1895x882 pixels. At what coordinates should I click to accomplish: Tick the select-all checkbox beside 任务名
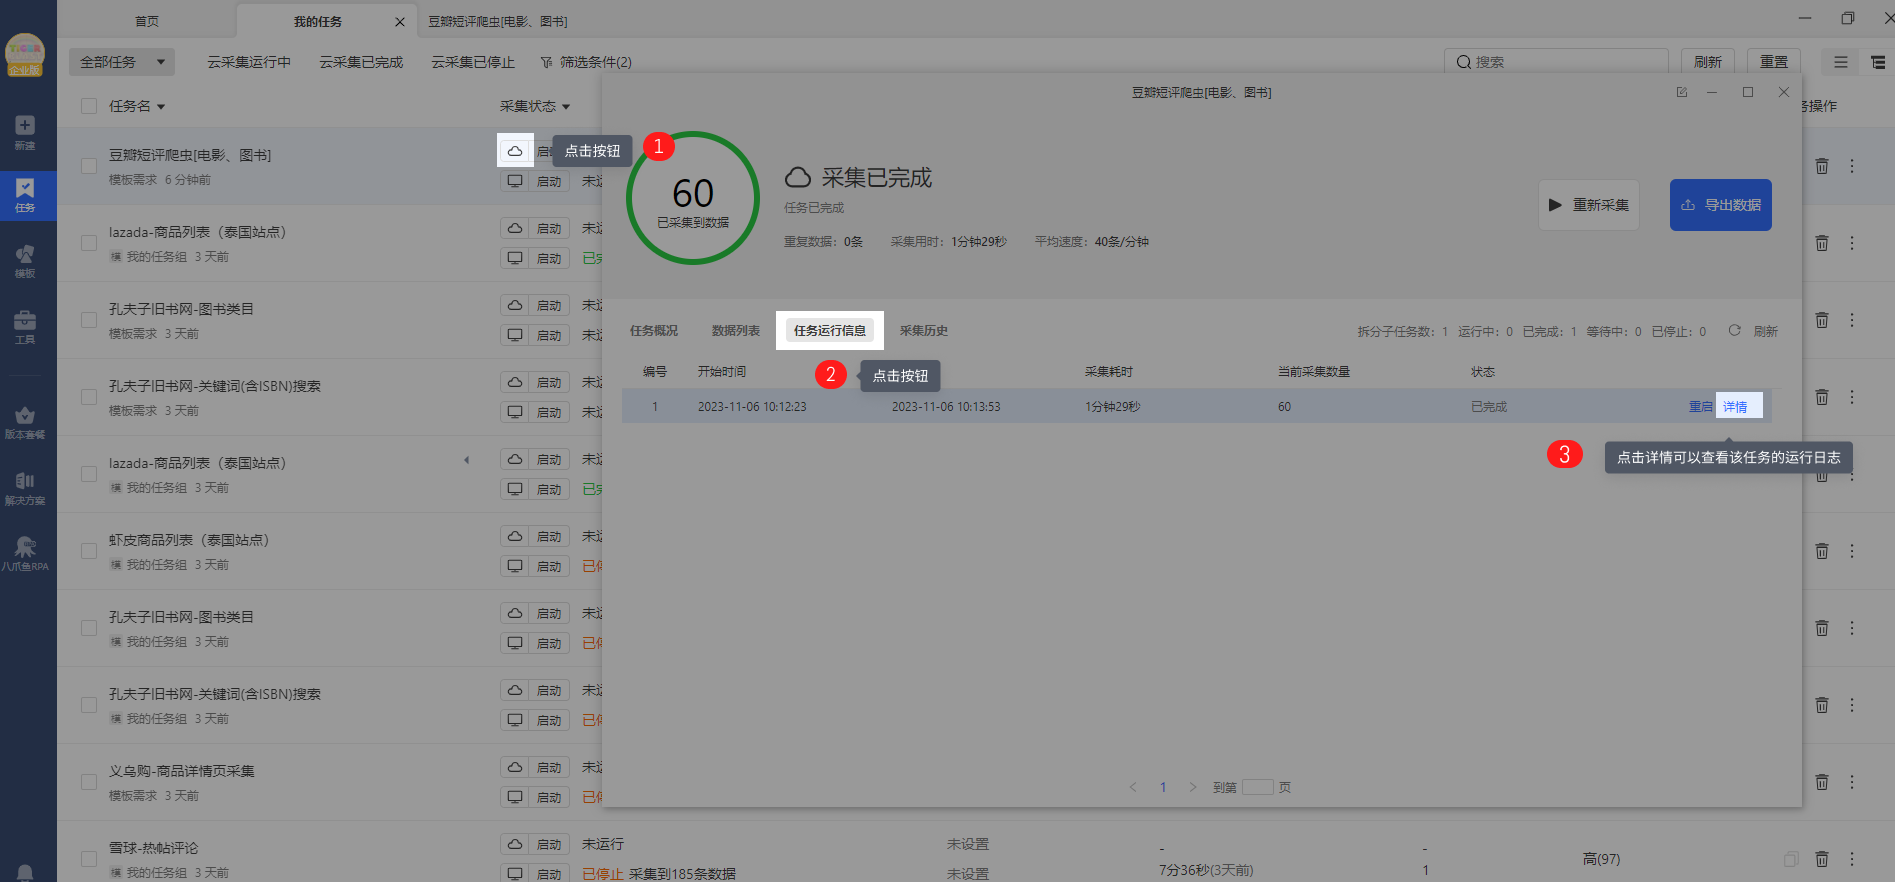click(x=89, y=106)
